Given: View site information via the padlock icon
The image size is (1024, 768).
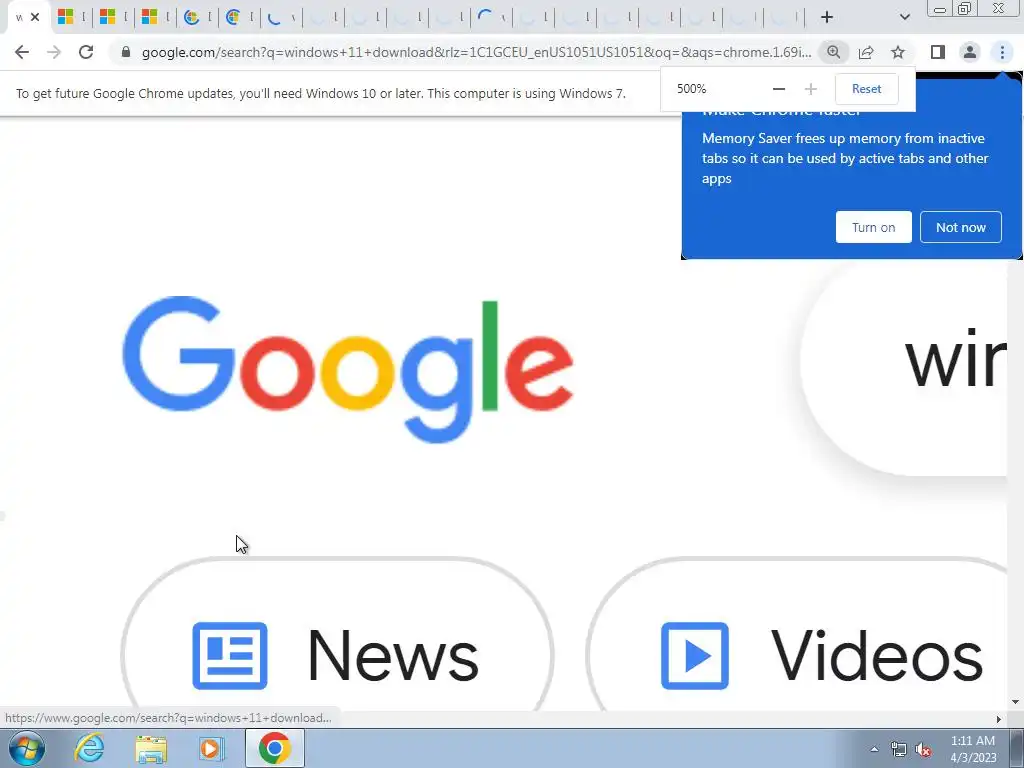Looking at the screenshot, I should click(126, 52).
